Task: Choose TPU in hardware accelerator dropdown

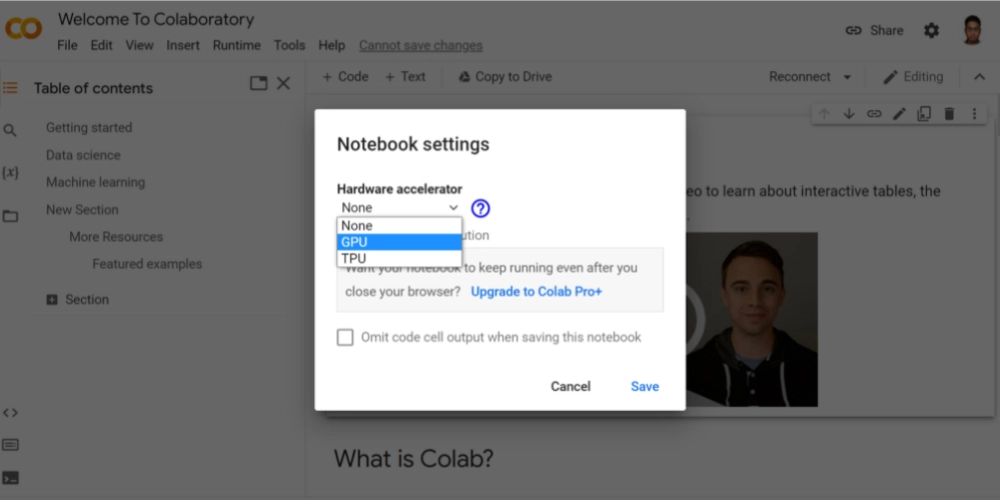Action: coord(399,258)
